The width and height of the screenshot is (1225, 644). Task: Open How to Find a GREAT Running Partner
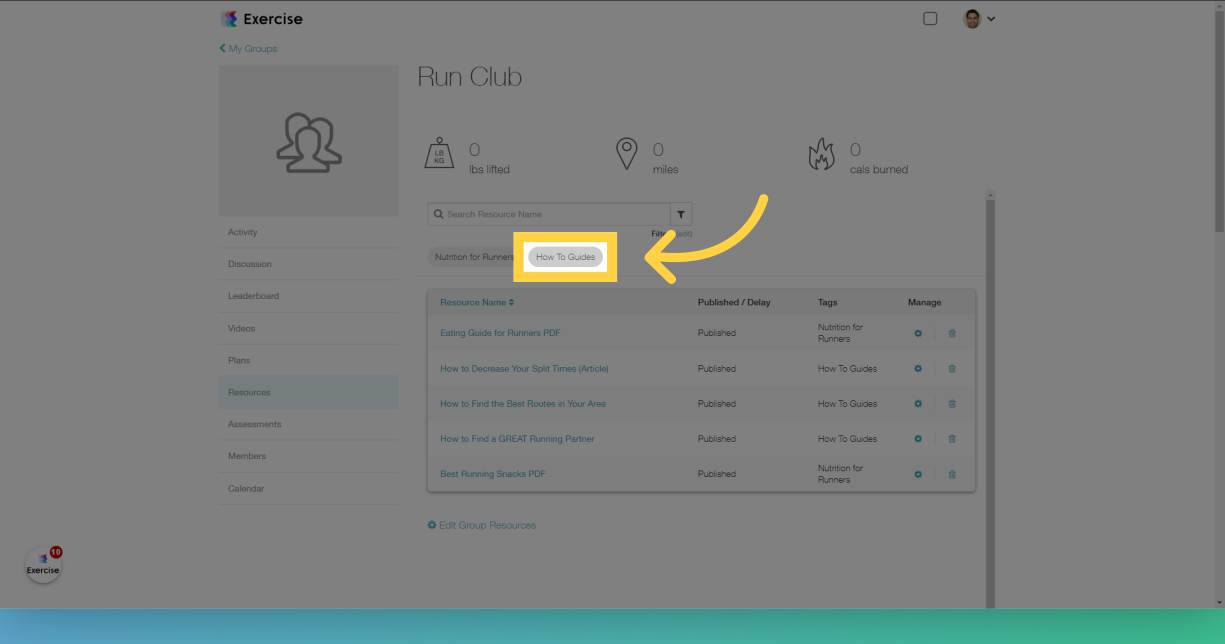point(517,439)
